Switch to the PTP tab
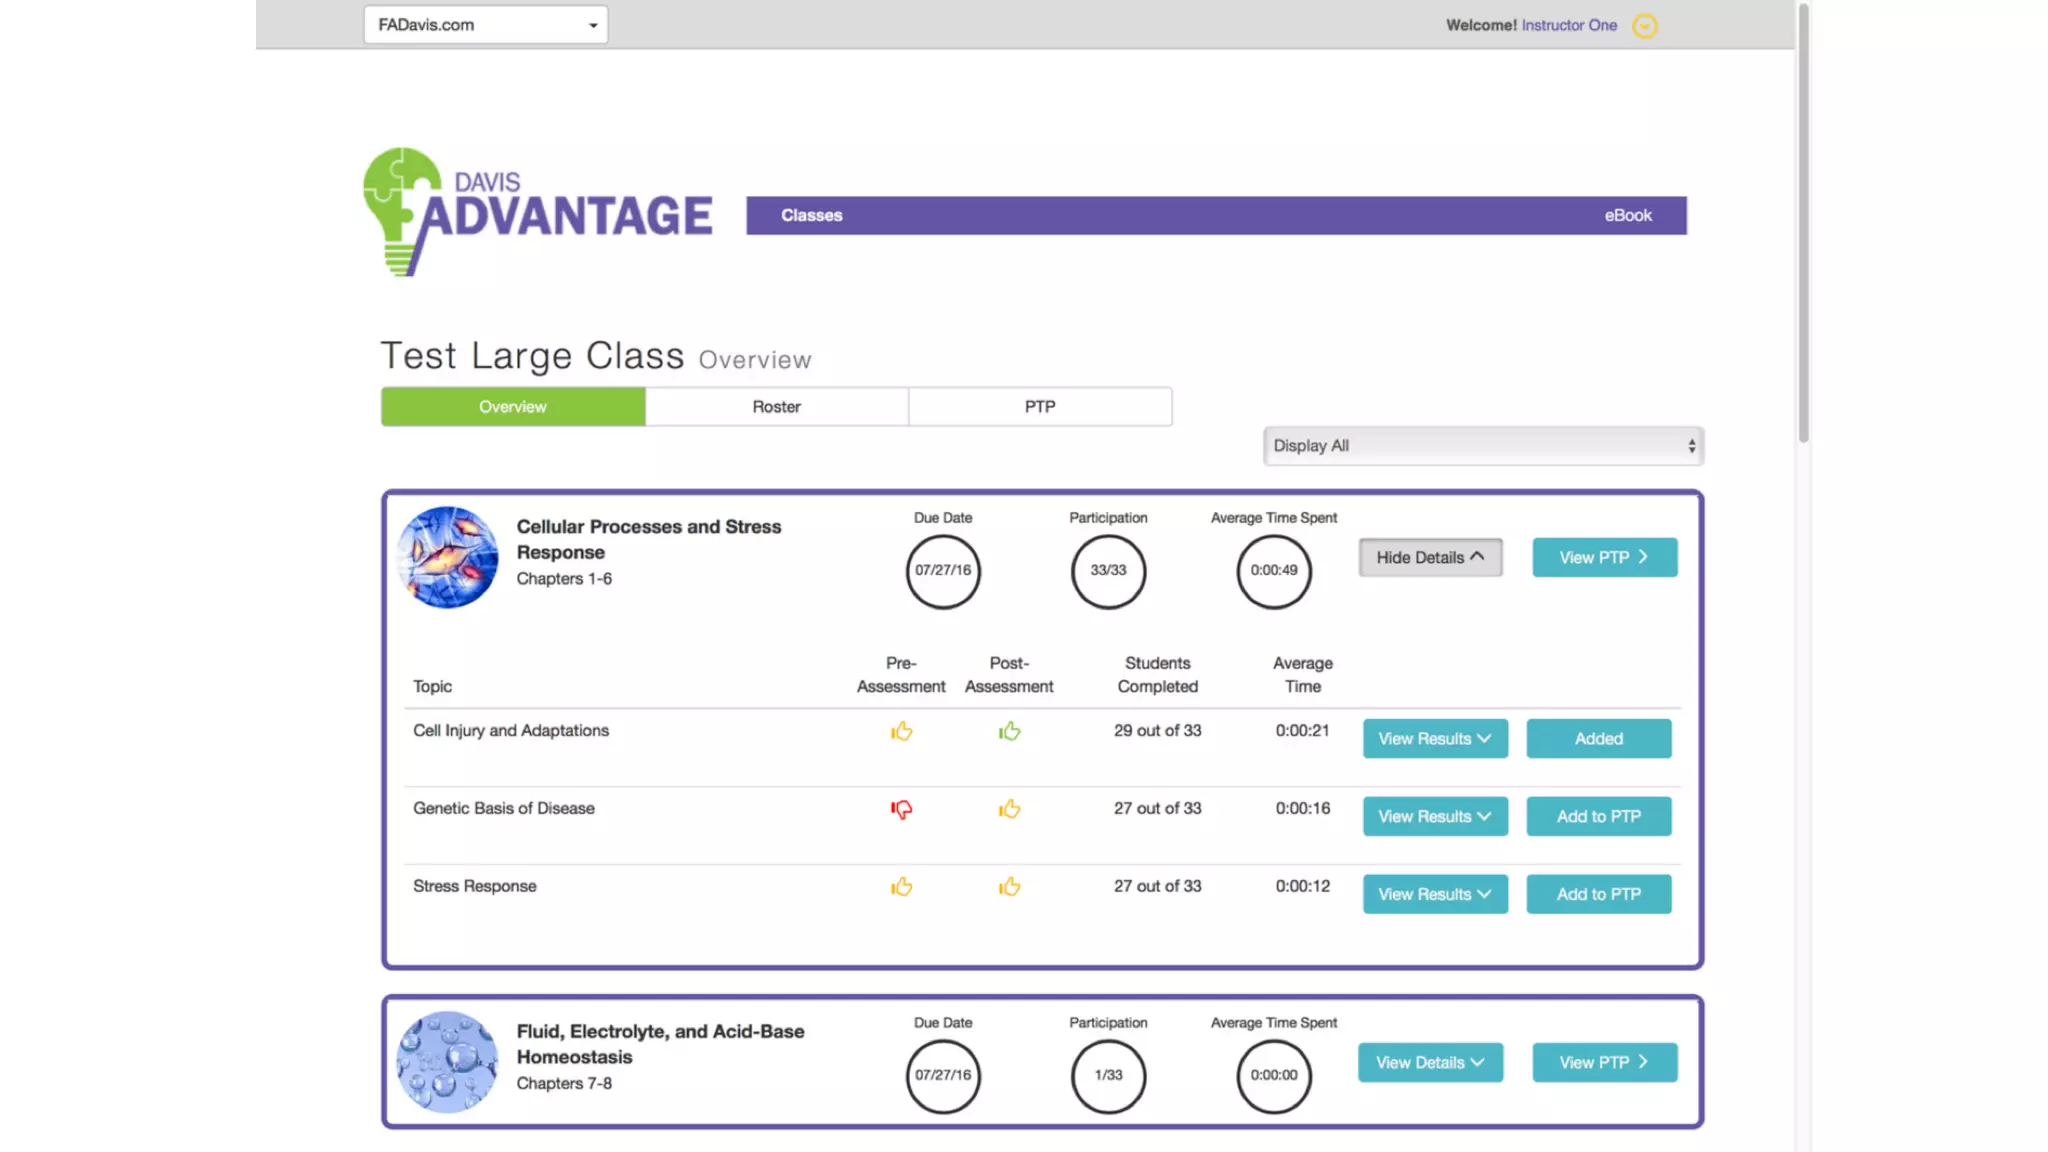This screenshot has height=1152, width=2048. 1040,407
